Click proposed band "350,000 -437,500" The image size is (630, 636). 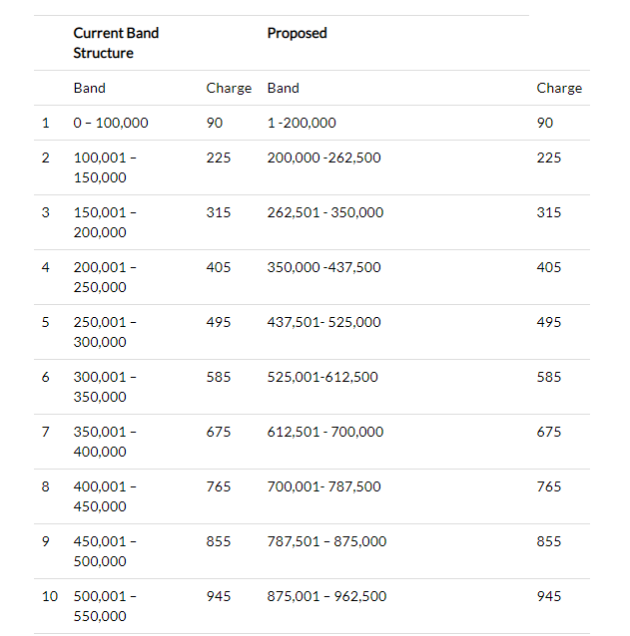[324, 268]
